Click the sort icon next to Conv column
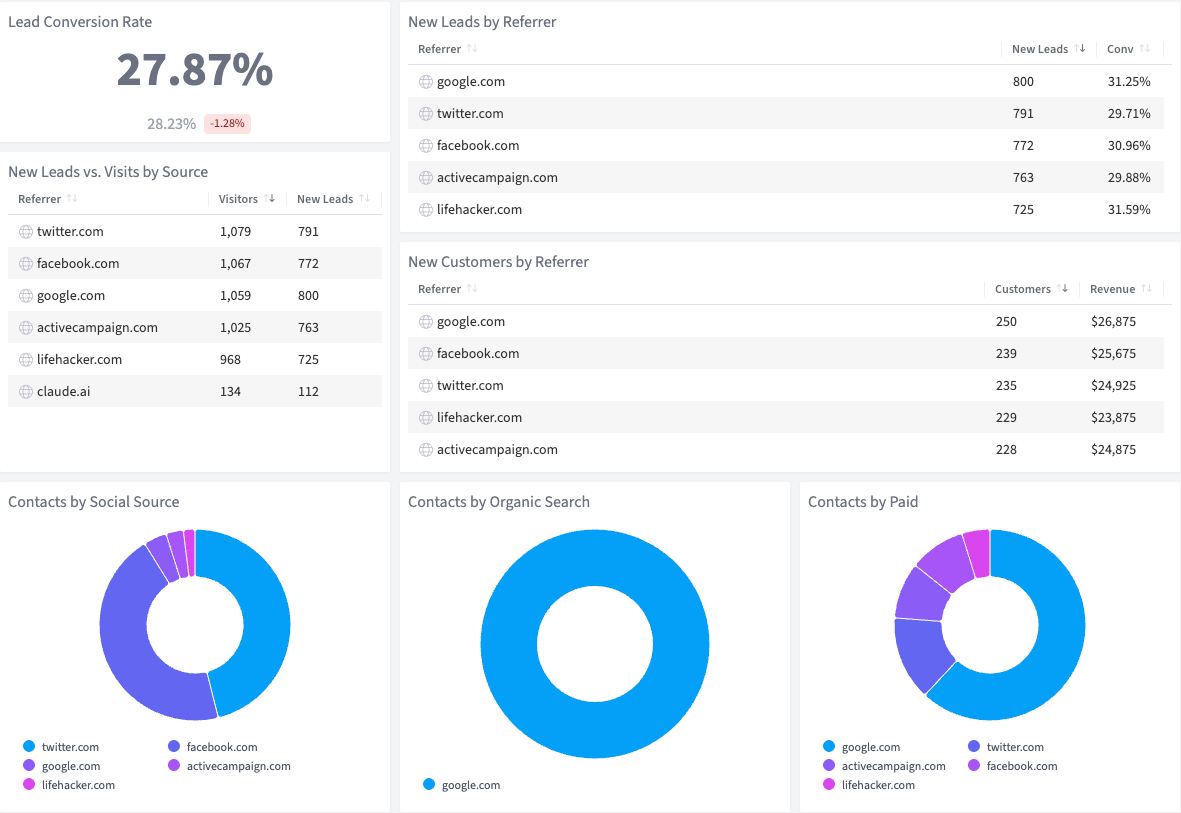Screen dimensions: 1181x813 [1145, 49]
